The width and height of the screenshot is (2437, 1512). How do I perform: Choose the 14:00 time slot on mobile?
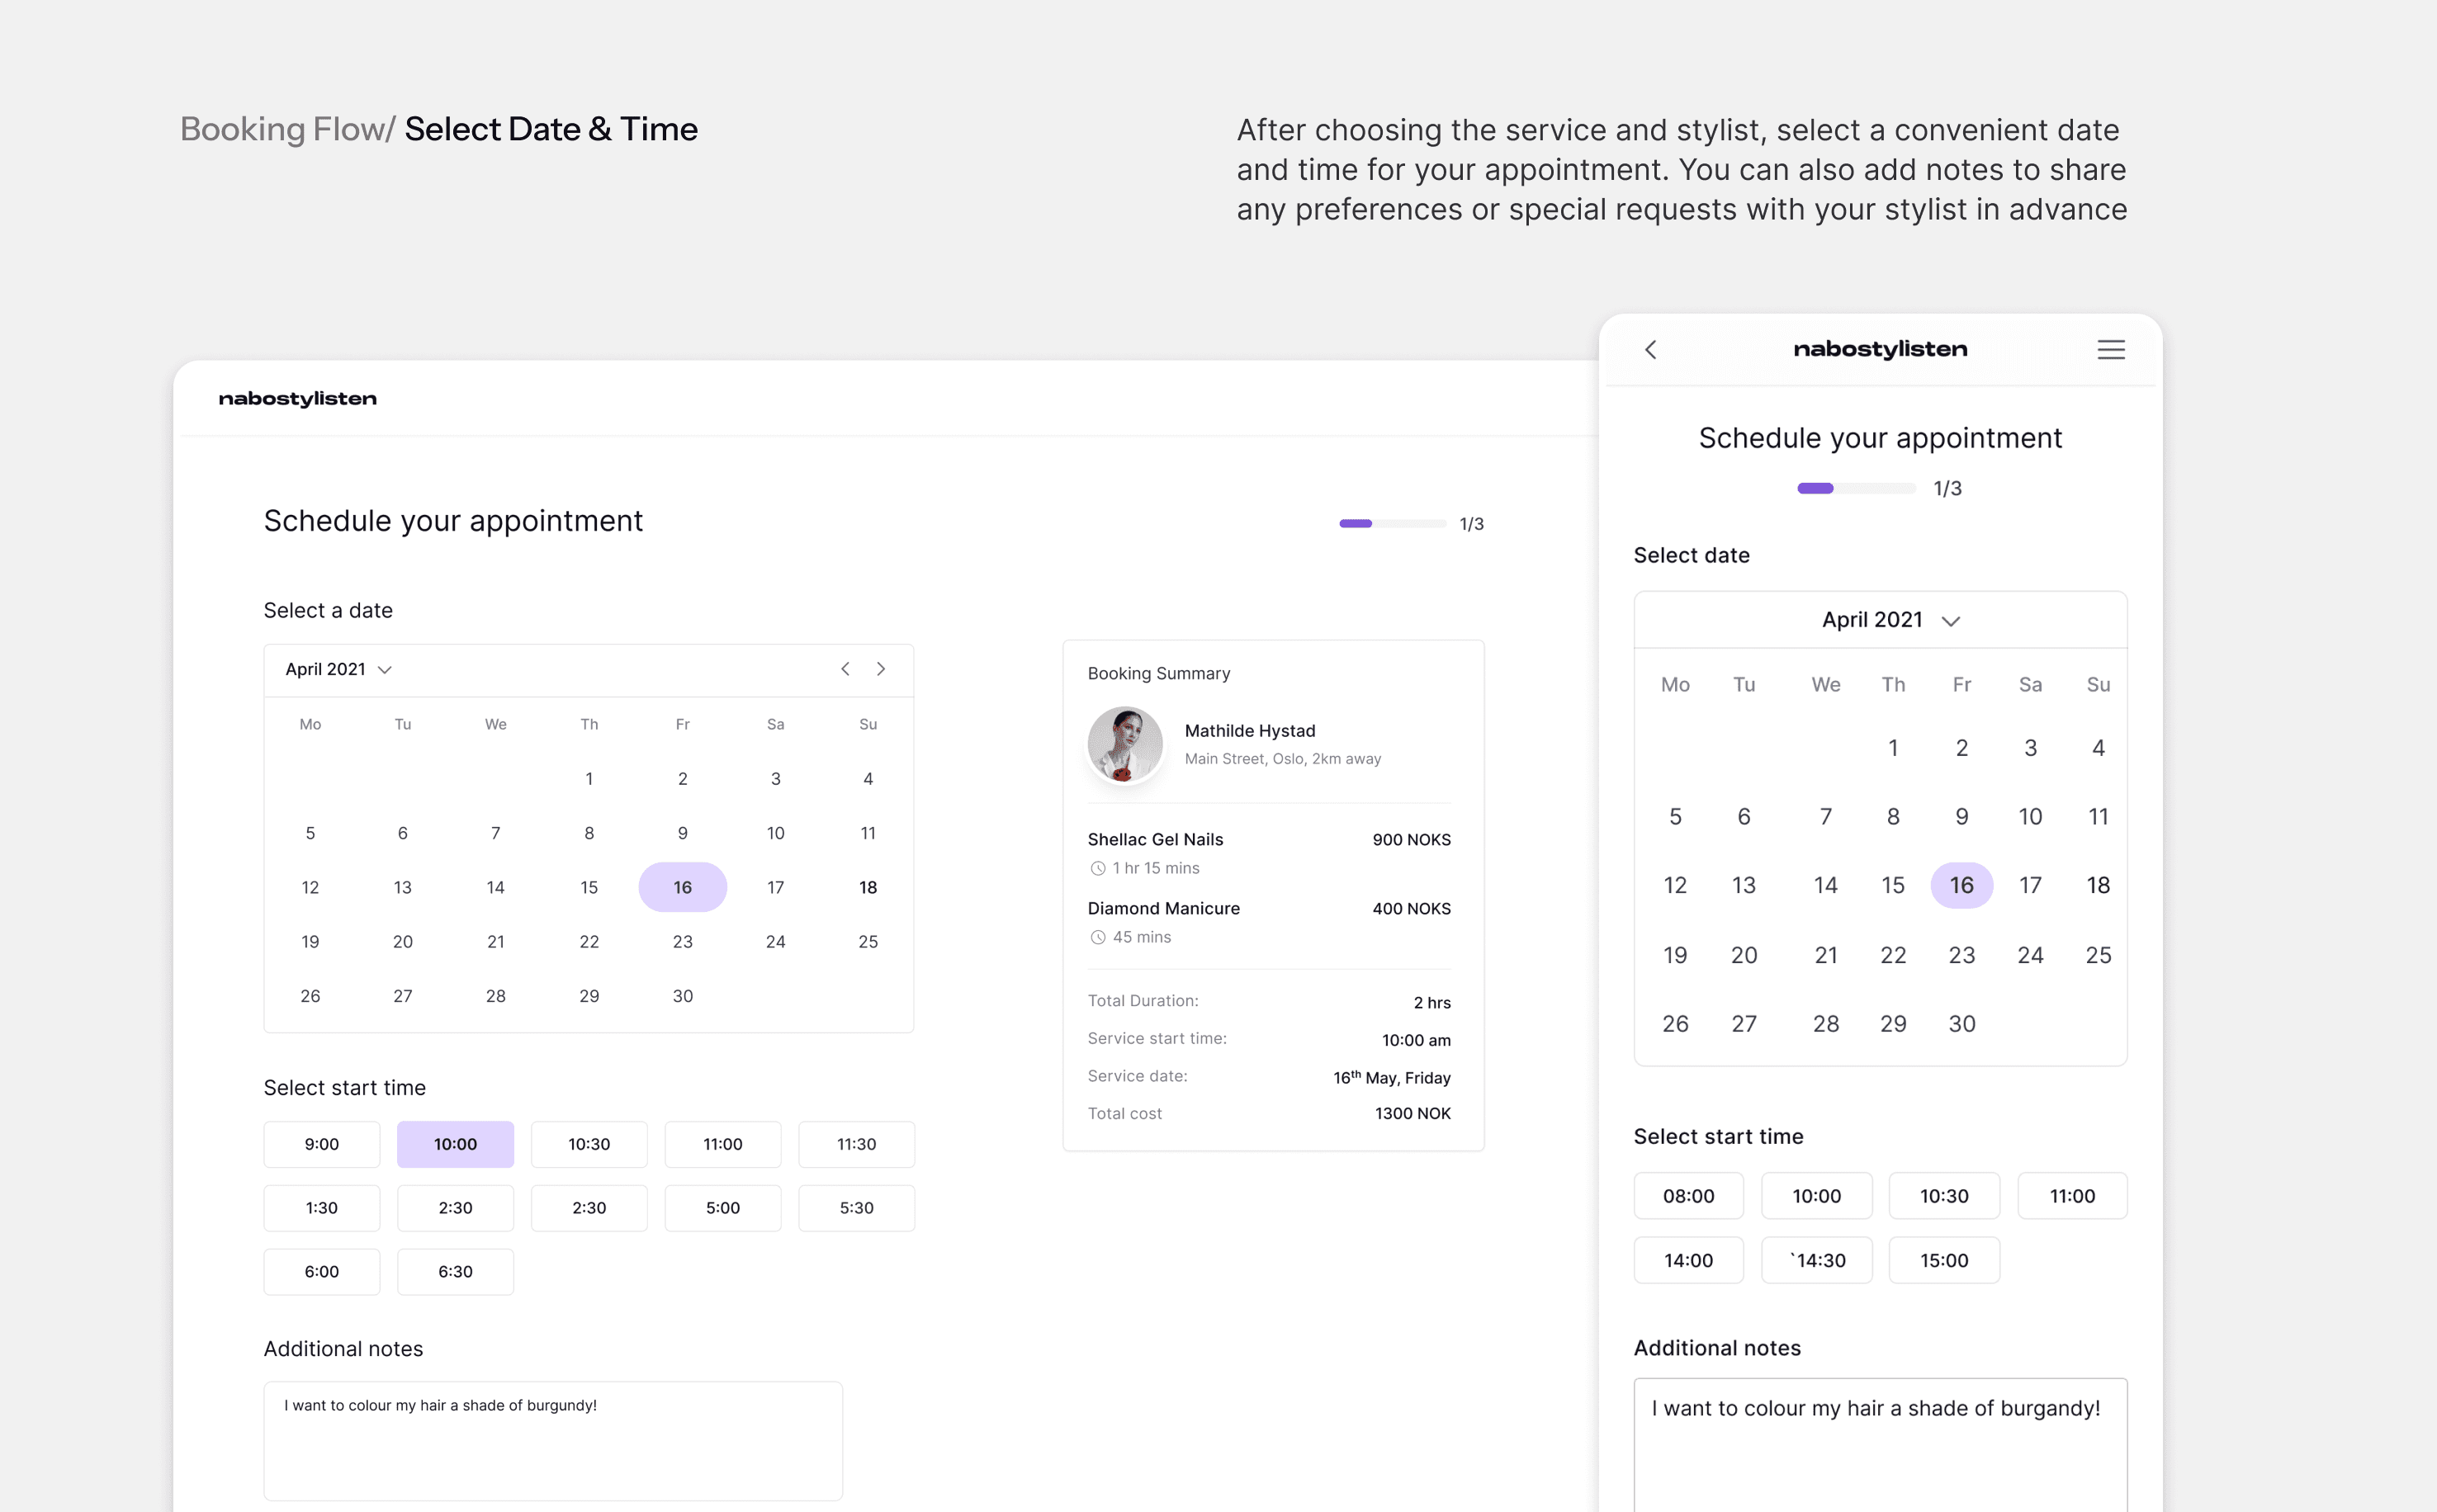[1688, 1260]
